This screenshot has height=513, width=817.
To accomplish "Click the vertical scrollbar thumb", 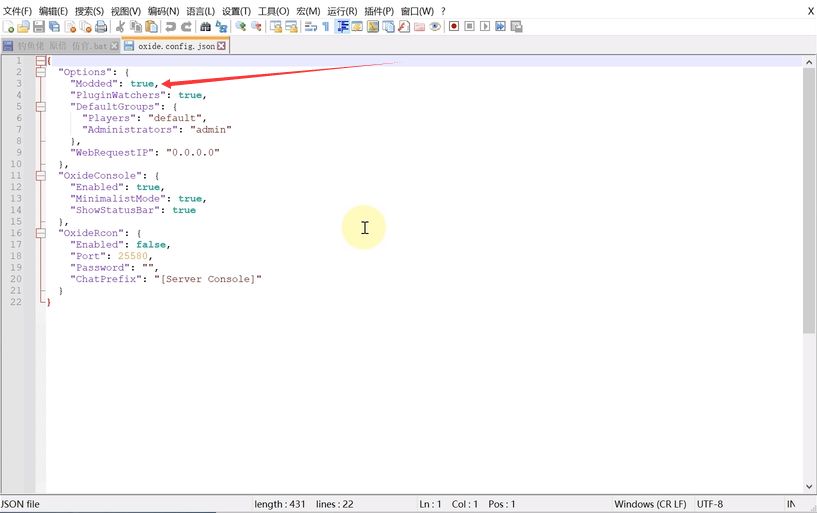I will click(808, 200).
